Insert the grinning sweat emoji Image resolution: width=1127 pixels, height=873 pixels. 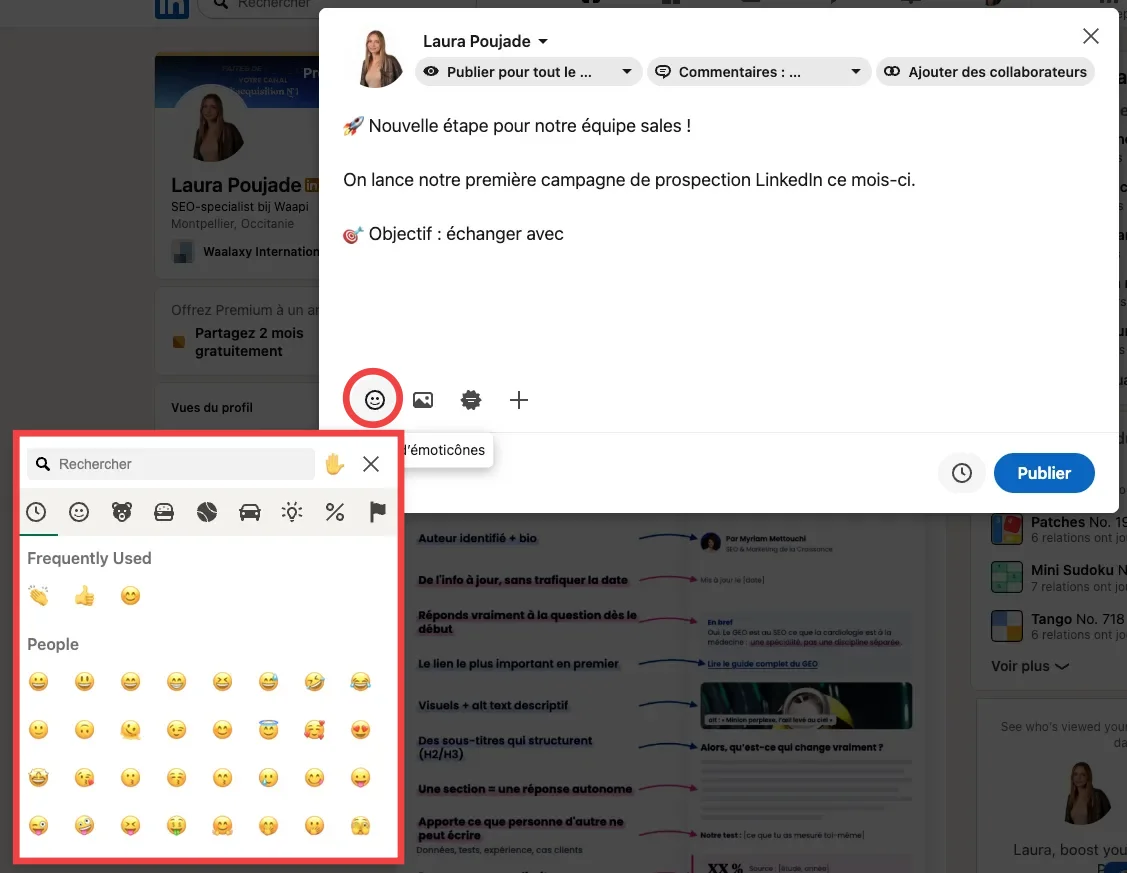[268, 681]
